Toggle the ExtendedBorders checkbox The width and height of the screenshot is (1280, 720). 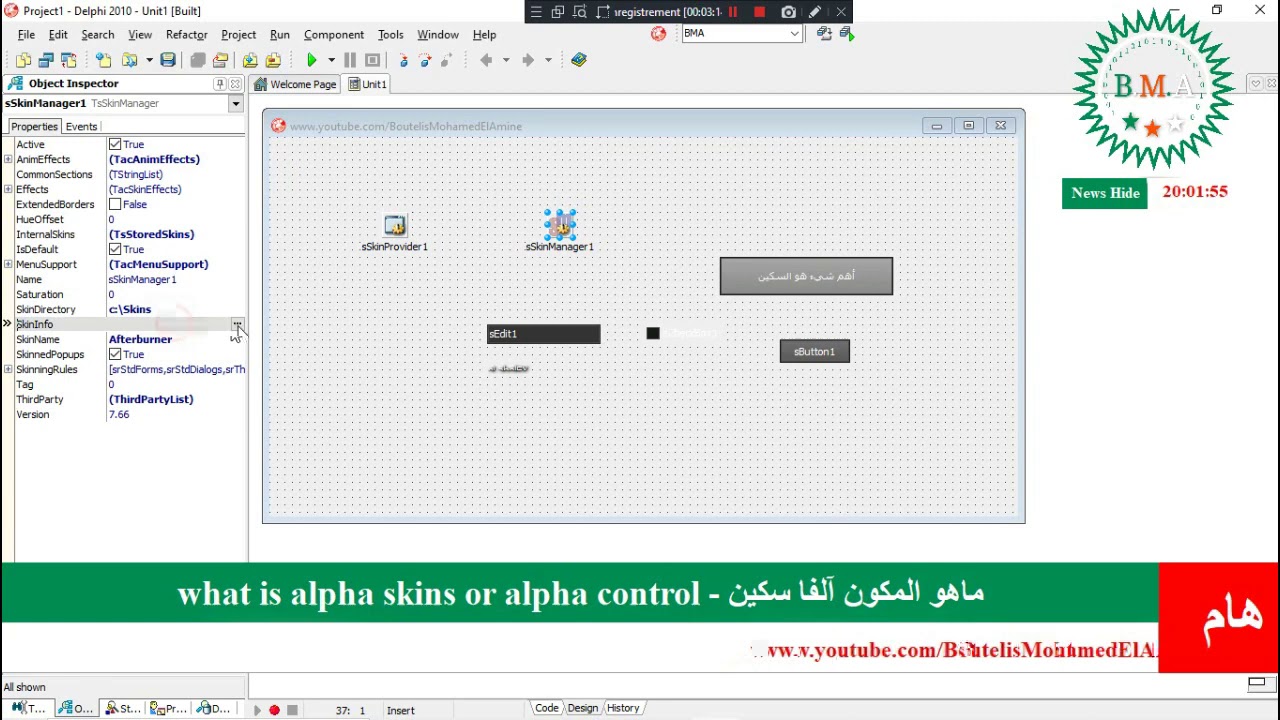[x=115, y=204]
